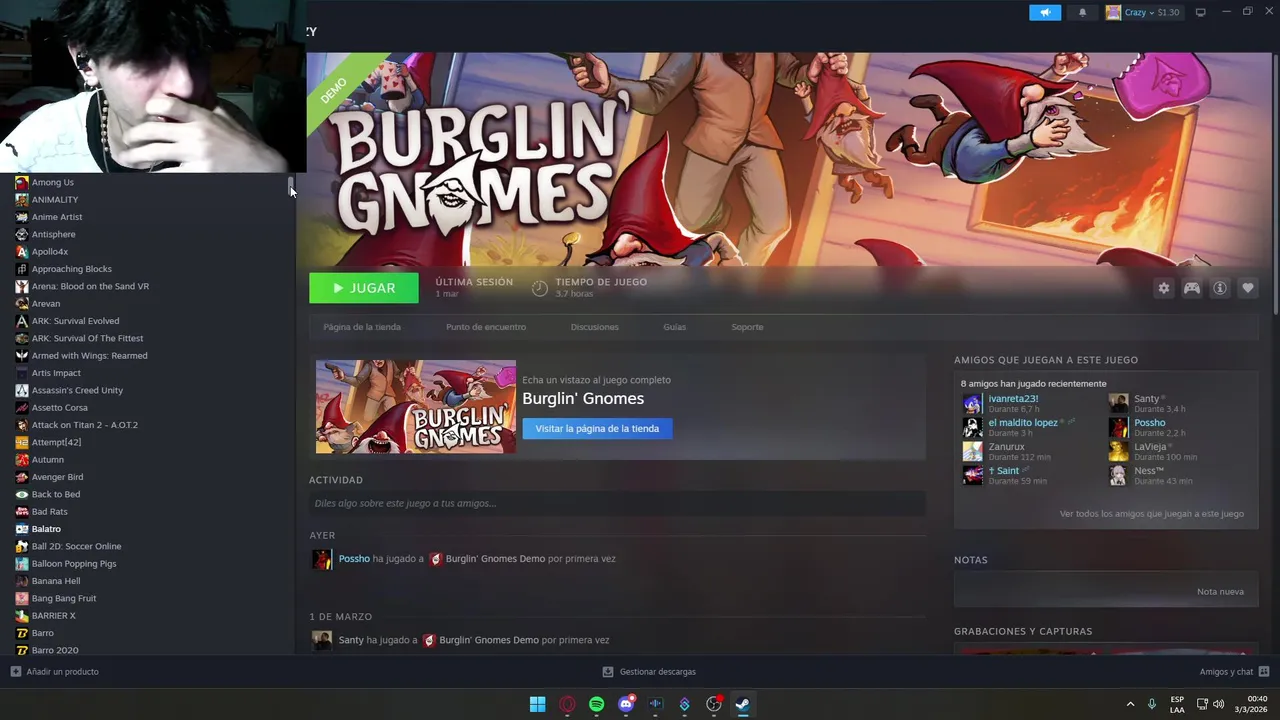Click the Antisphere game icon

point(22,235)
